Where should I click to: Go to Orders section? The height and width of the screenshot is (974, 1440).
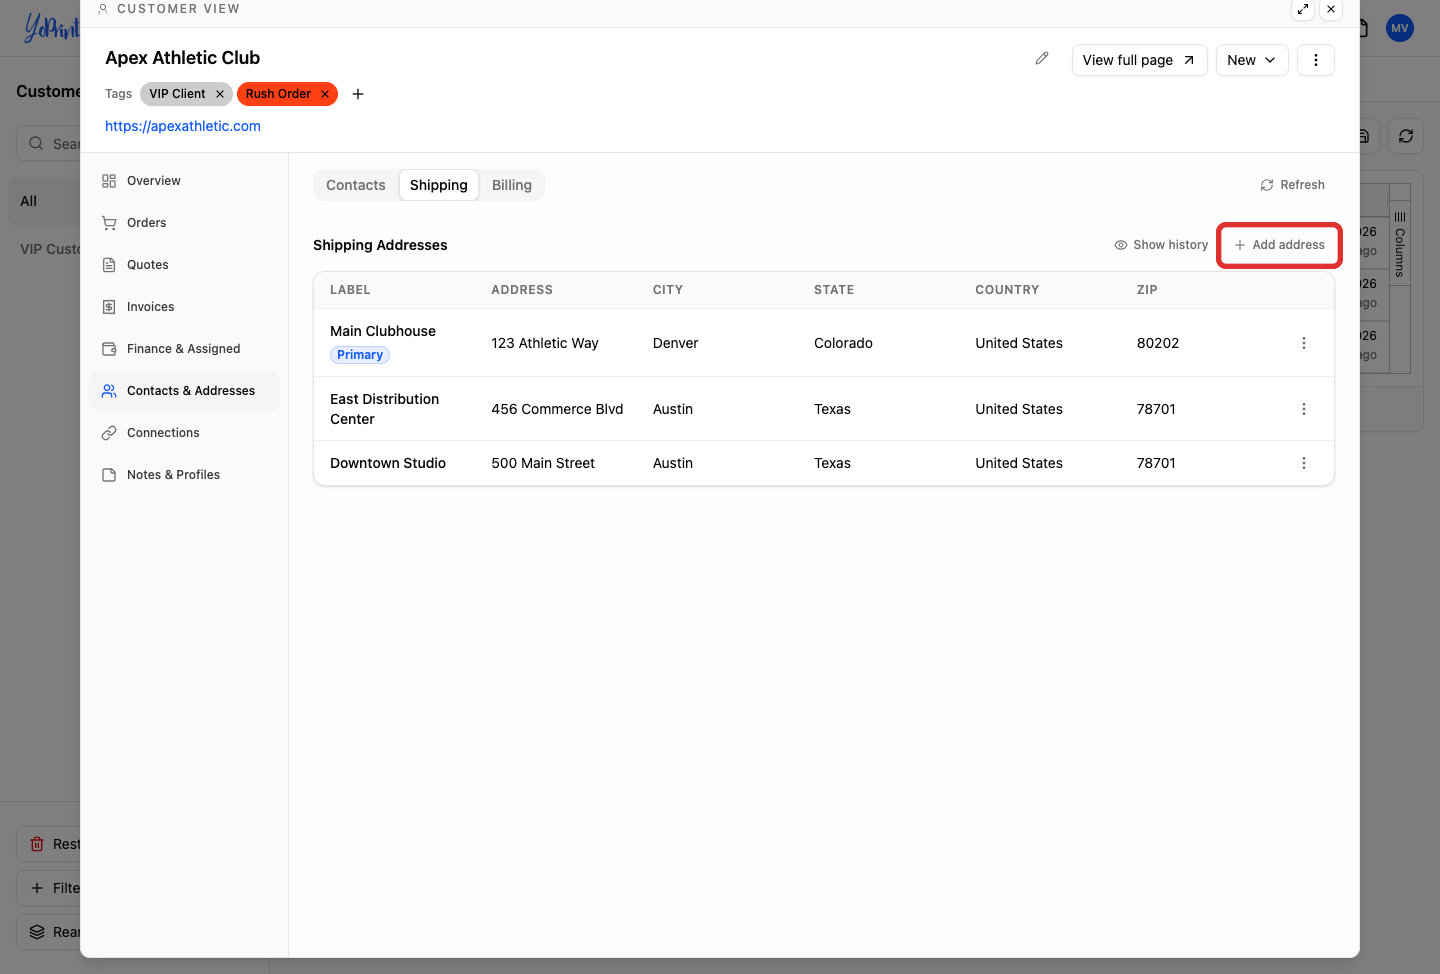tap(184, 223)
